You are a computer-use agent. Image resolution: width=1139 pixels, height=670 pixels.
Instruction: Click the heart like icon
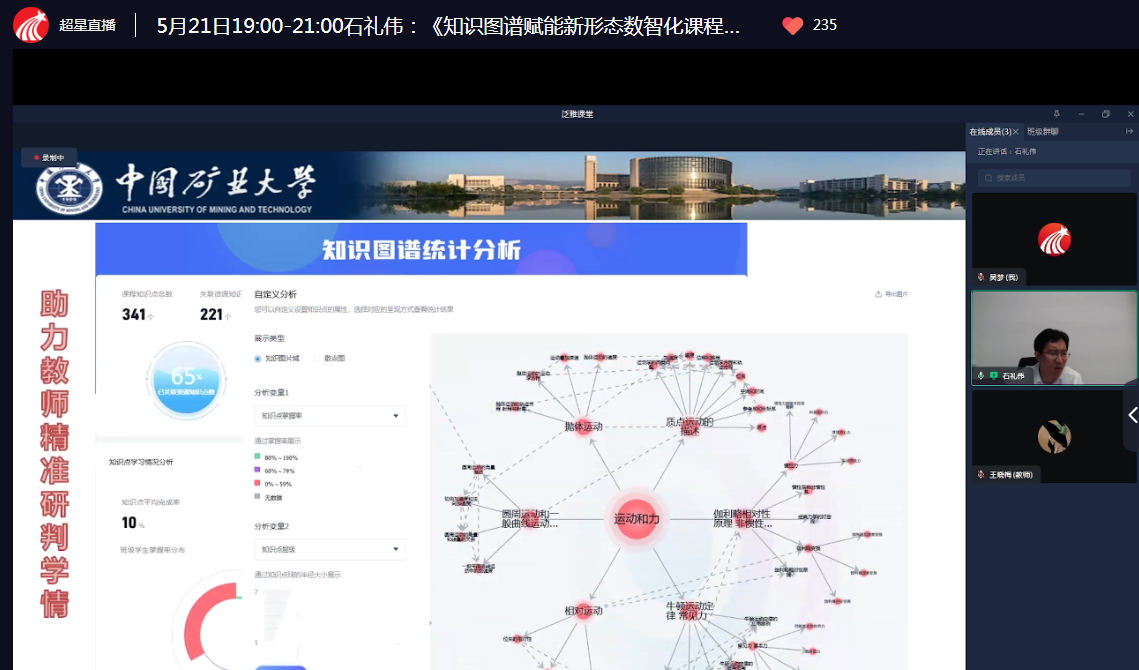point(793,26)
